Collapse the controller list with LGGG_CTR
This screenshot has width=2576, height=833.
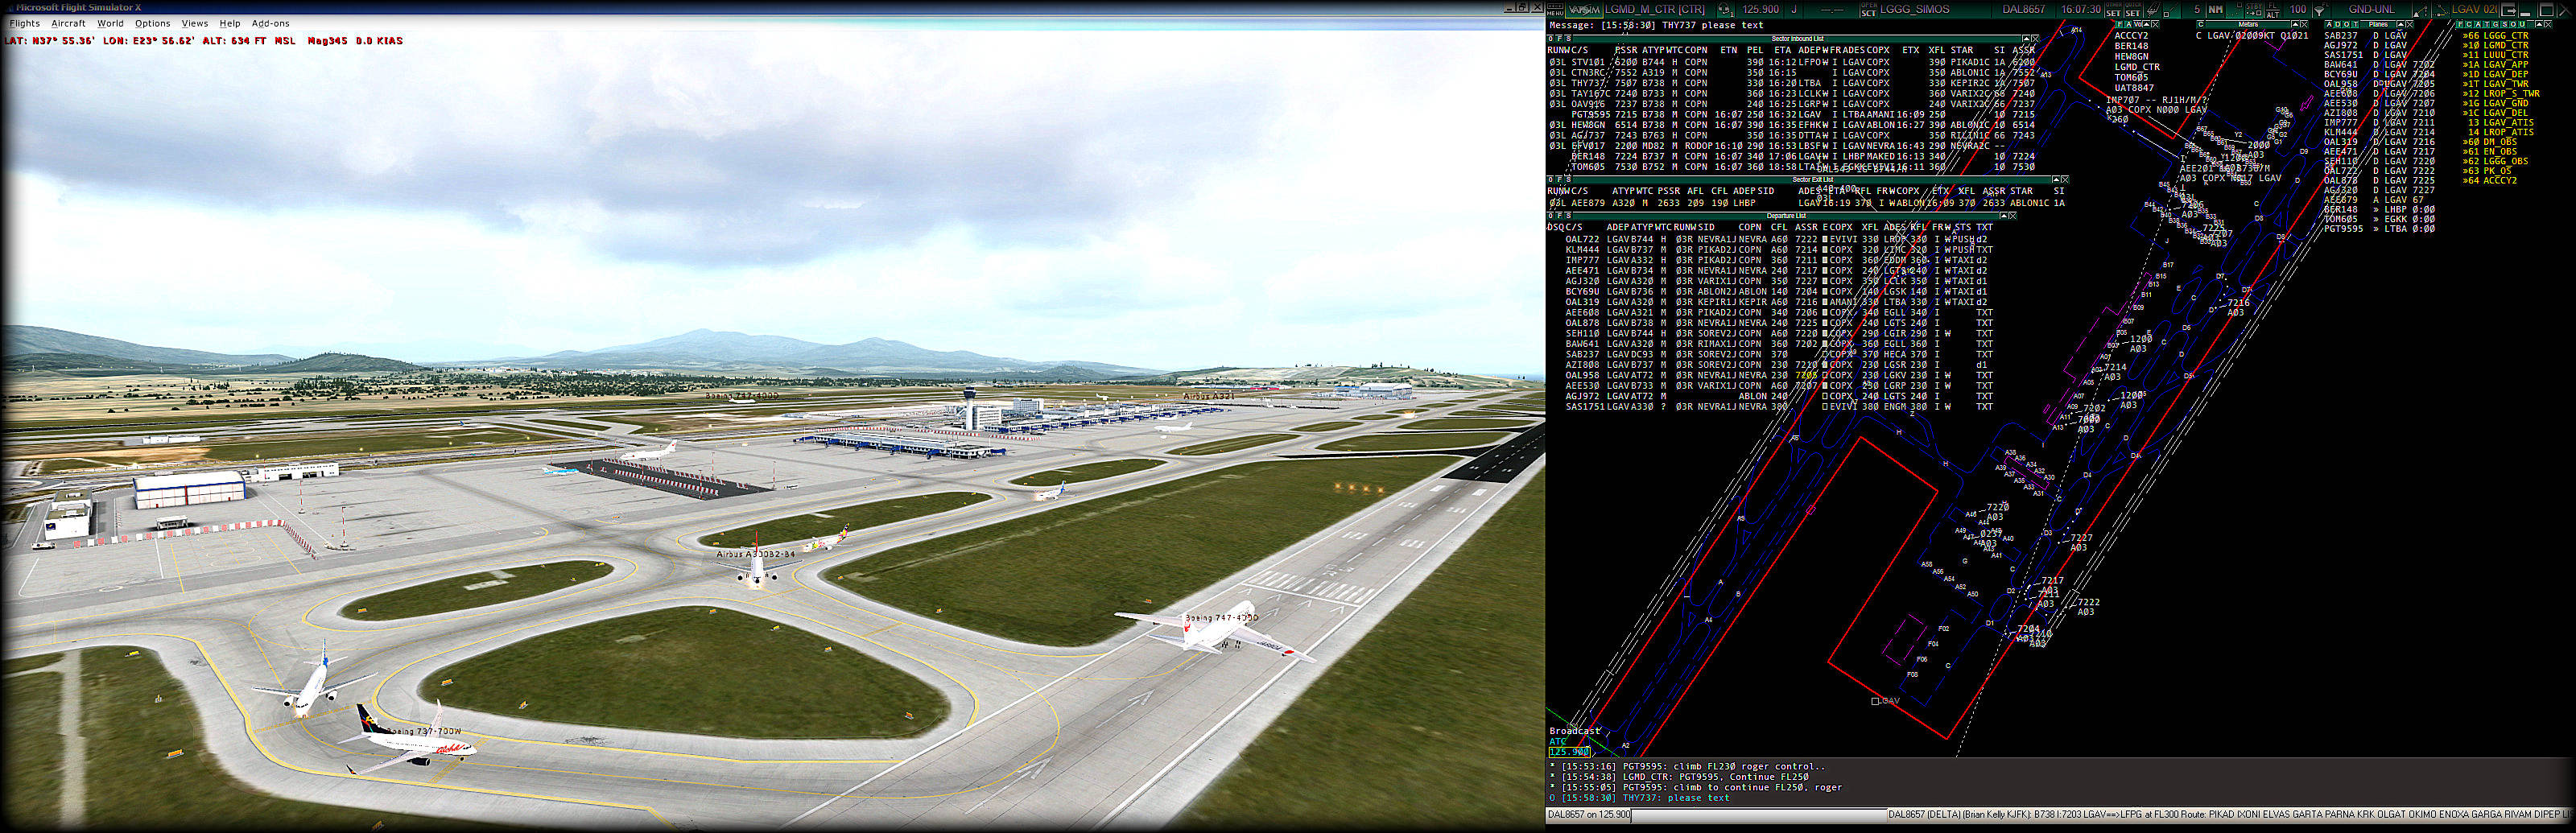point(2540,24)
